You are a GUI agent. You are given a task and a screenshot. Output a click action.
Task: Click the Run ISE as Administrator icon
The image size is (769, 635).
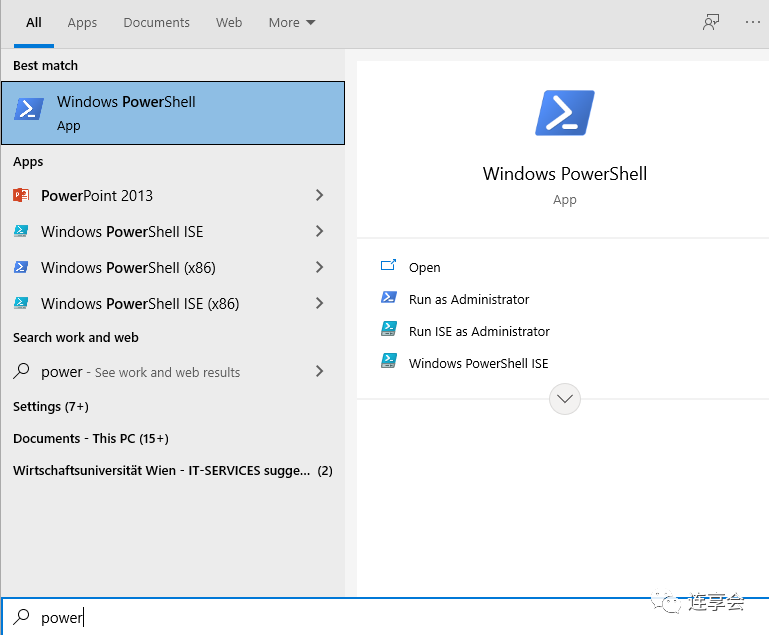tap(388, 329)
